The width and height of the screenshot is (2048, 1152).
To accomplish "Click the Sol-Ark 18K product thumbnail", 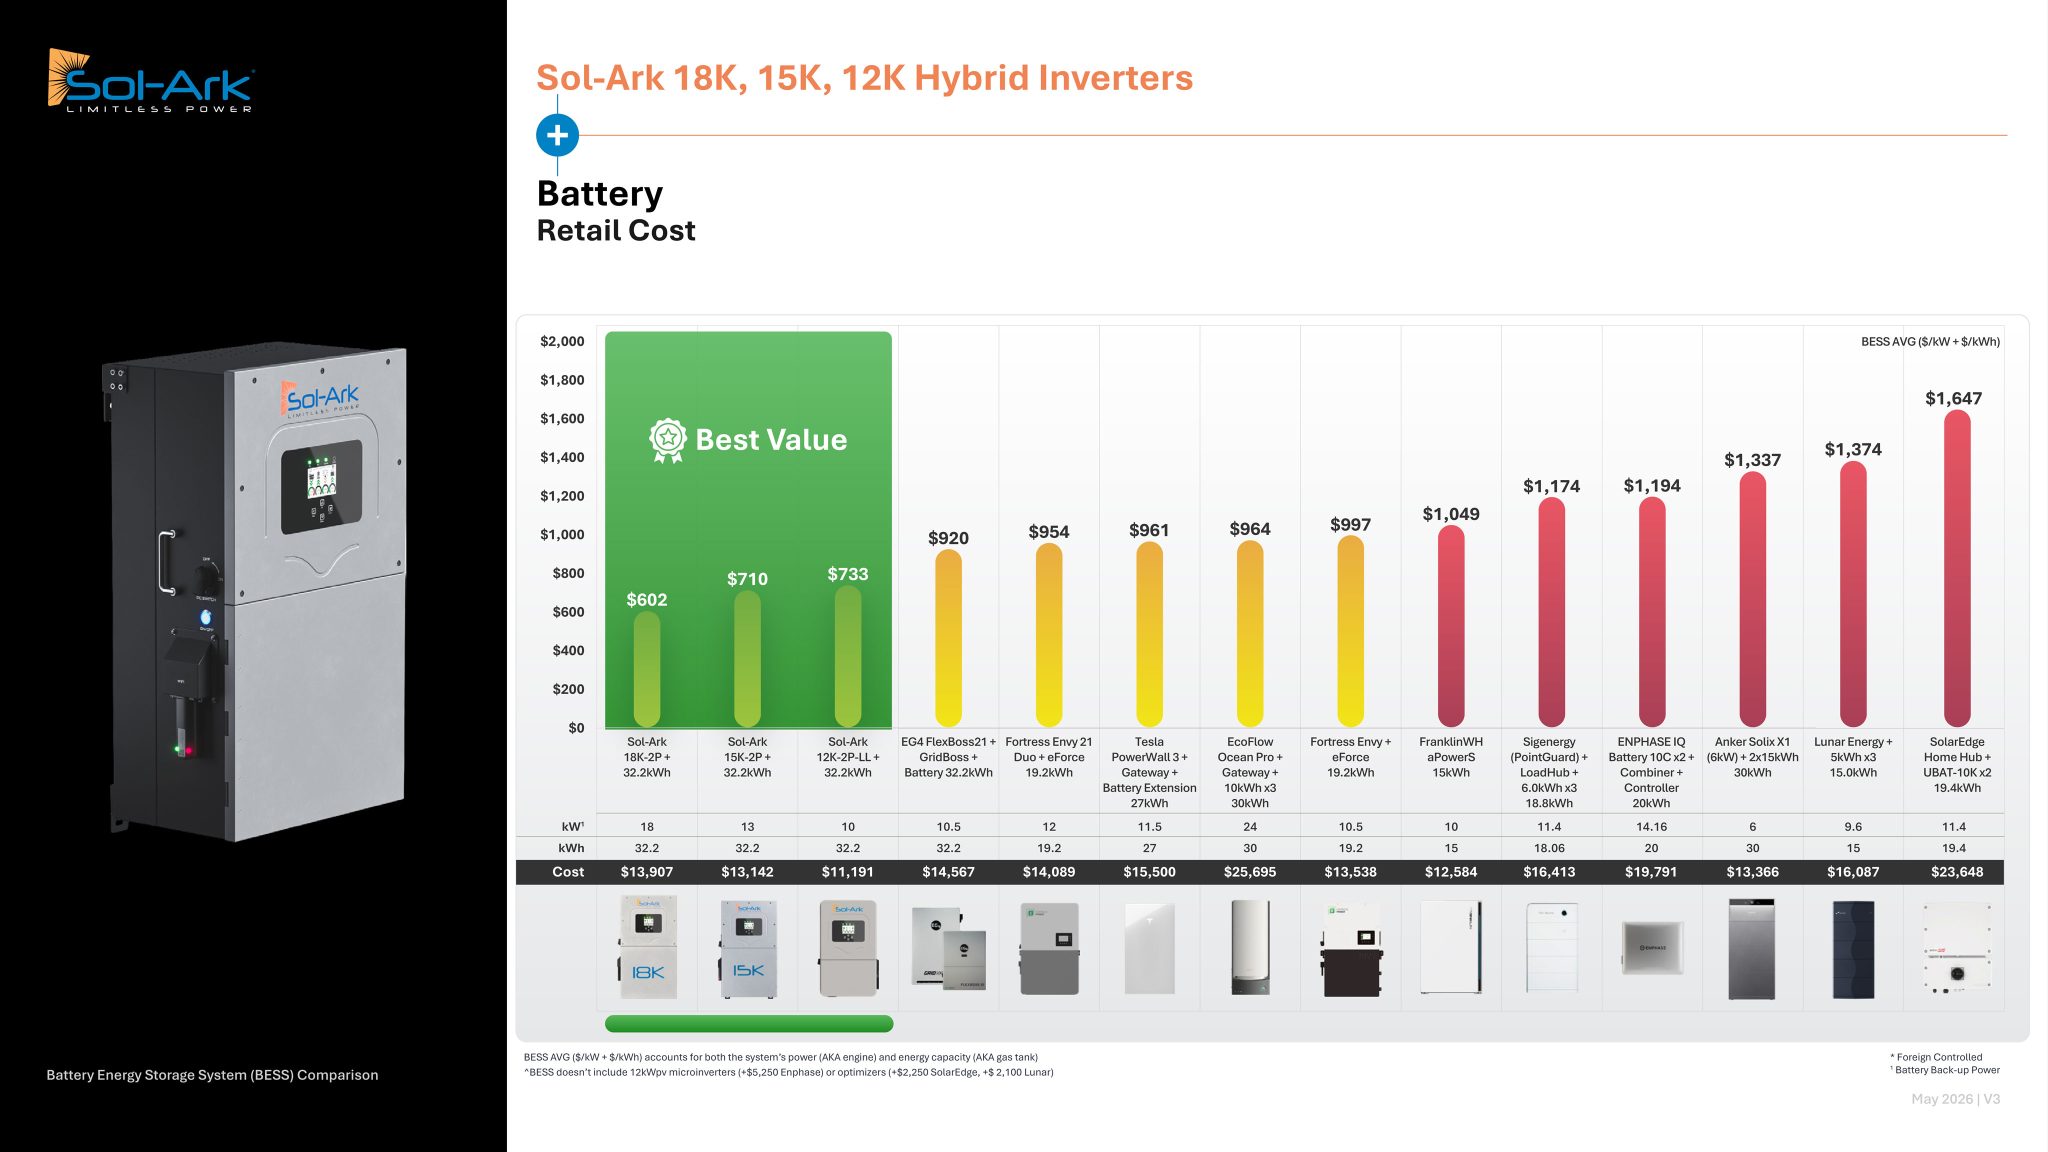I will tap(647, 947).
